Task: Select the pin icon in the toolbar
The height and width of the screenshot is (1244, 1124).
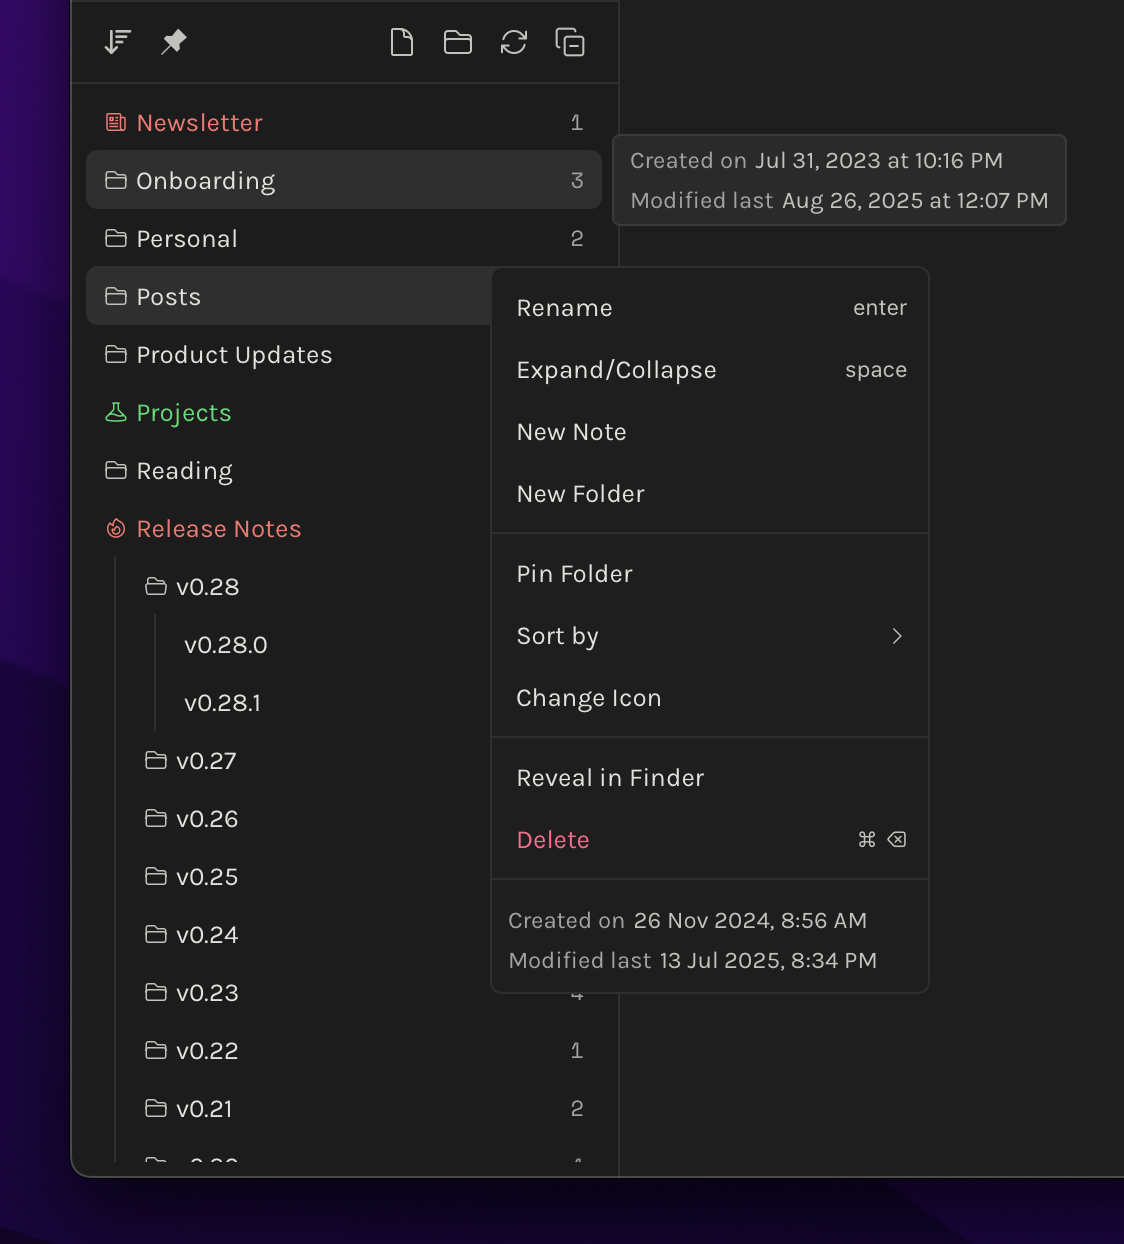Action: (173, 41)
